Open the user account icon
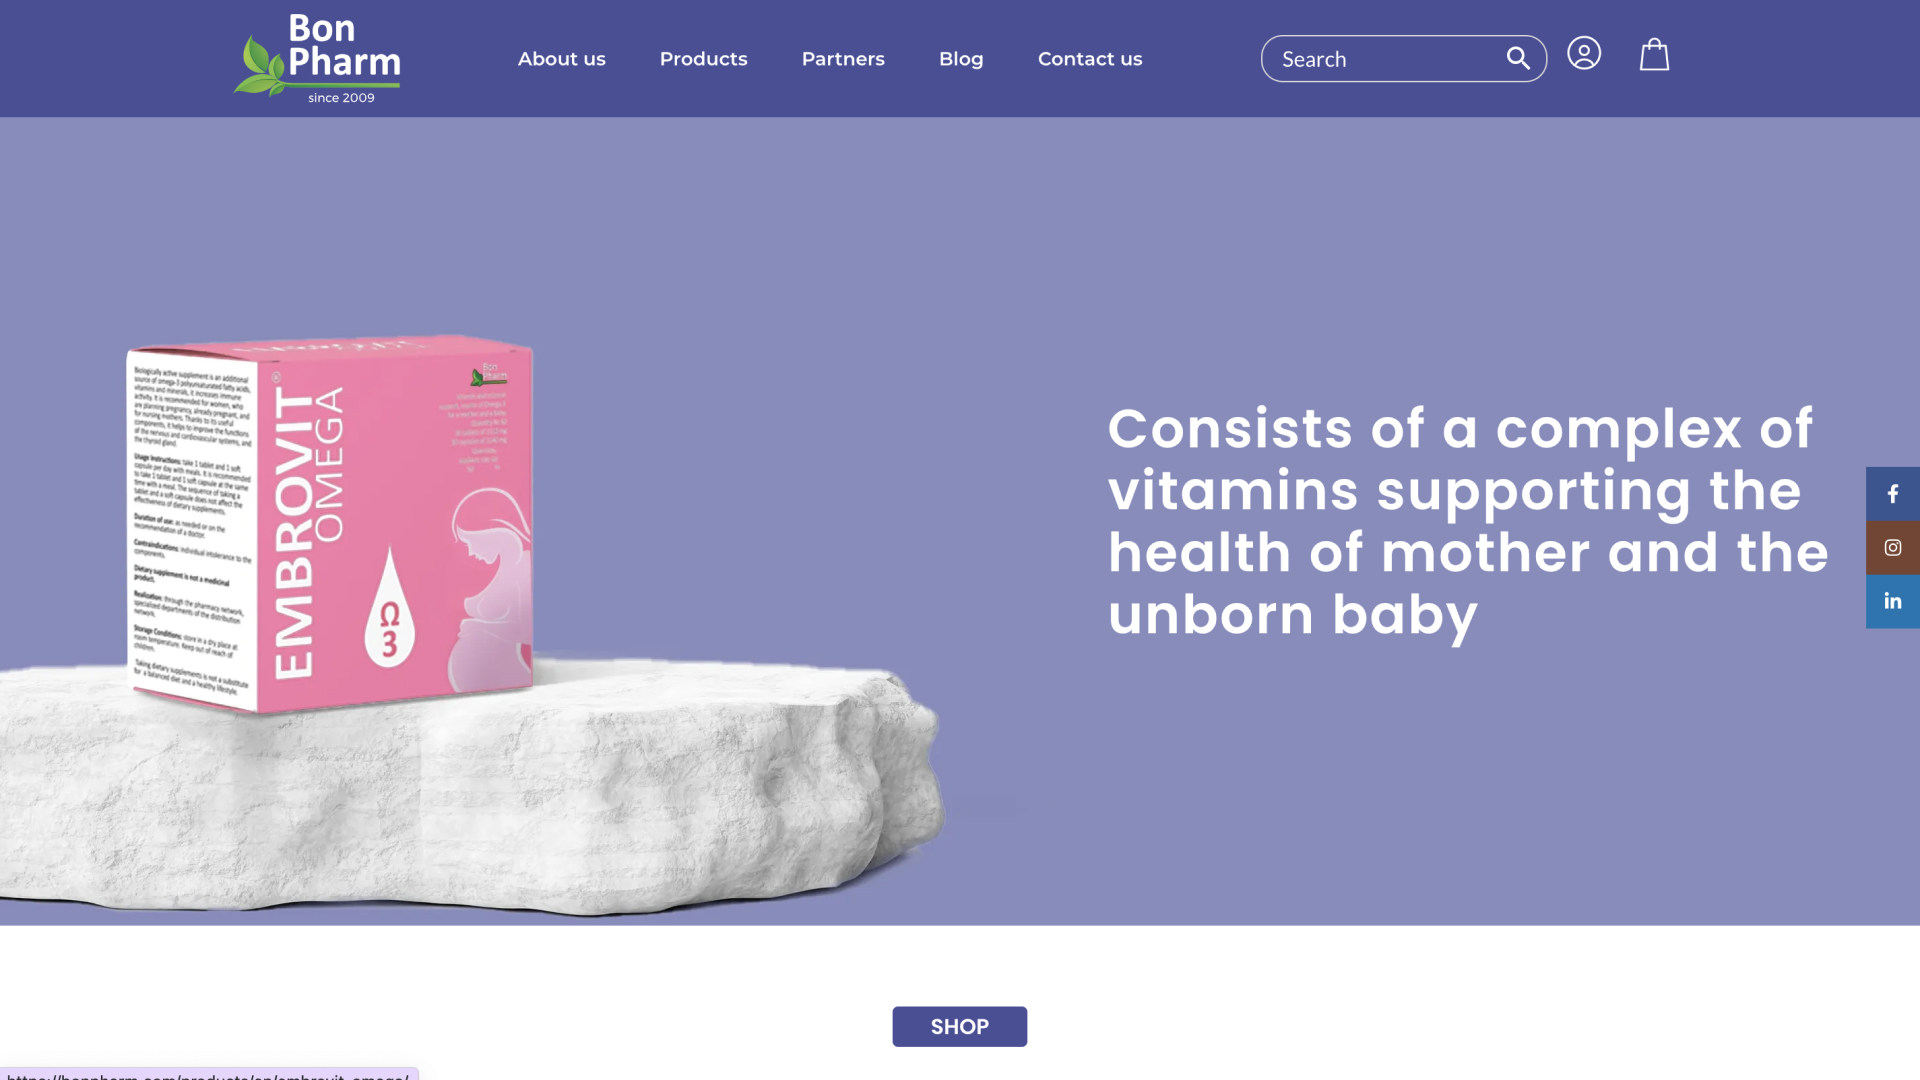This screenshot has width=1920, height=1080. (x=1584, y=53)
